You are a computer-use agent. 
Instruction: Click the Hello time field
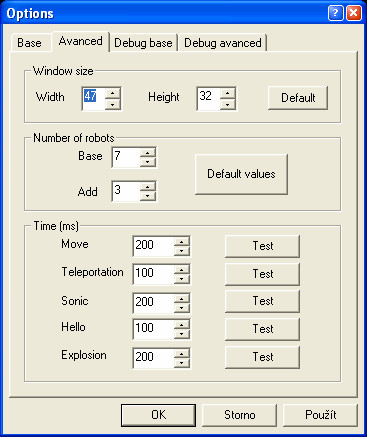click(153, 329)
